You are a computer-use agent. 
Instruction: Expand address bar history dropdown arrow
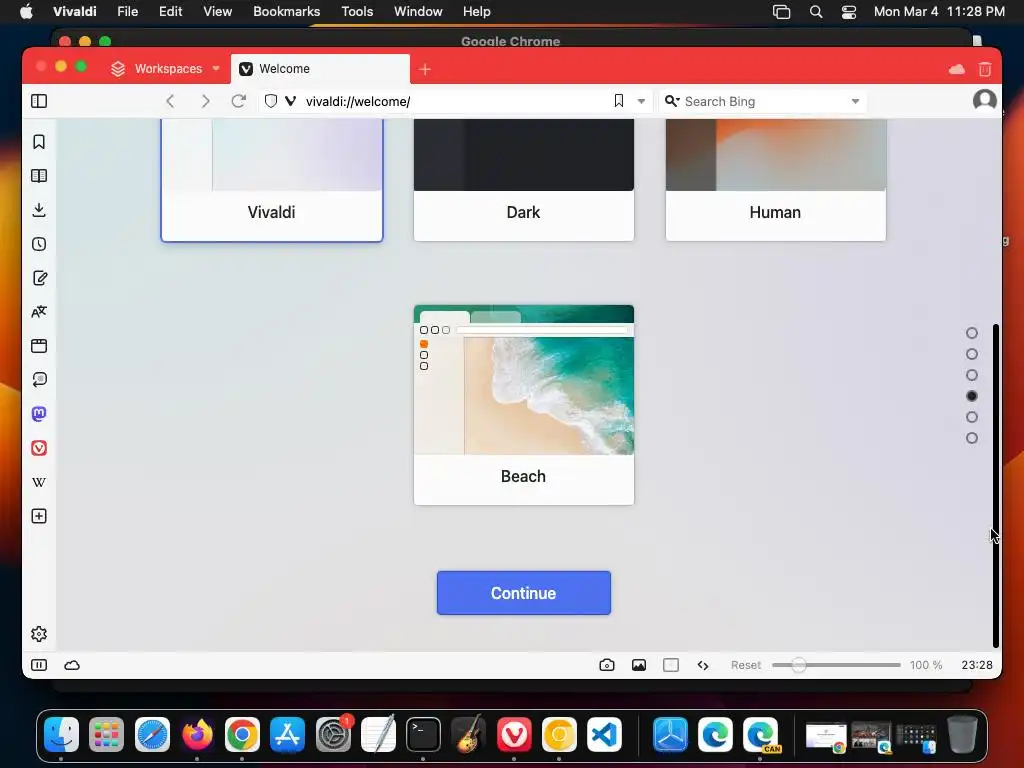point(641,101)
